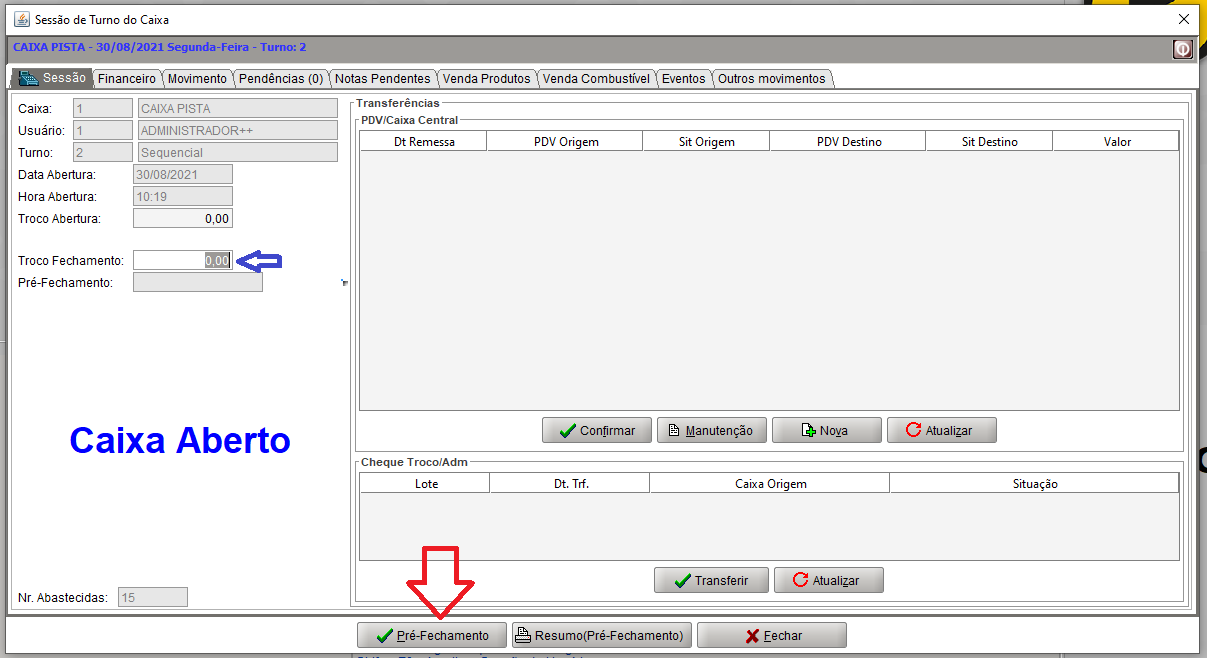1207x658 pixels.
Task: Sort by the Dt Remessa column header
Action: click(423, 142)
